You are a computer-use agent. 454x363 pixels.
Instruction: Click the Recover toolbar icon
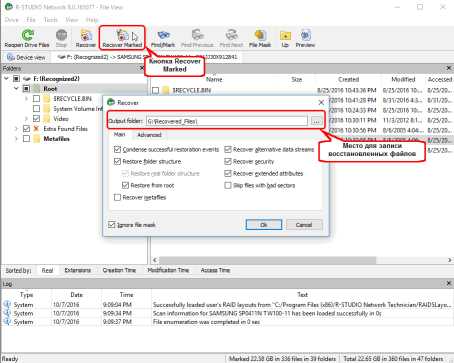(86, 38)
